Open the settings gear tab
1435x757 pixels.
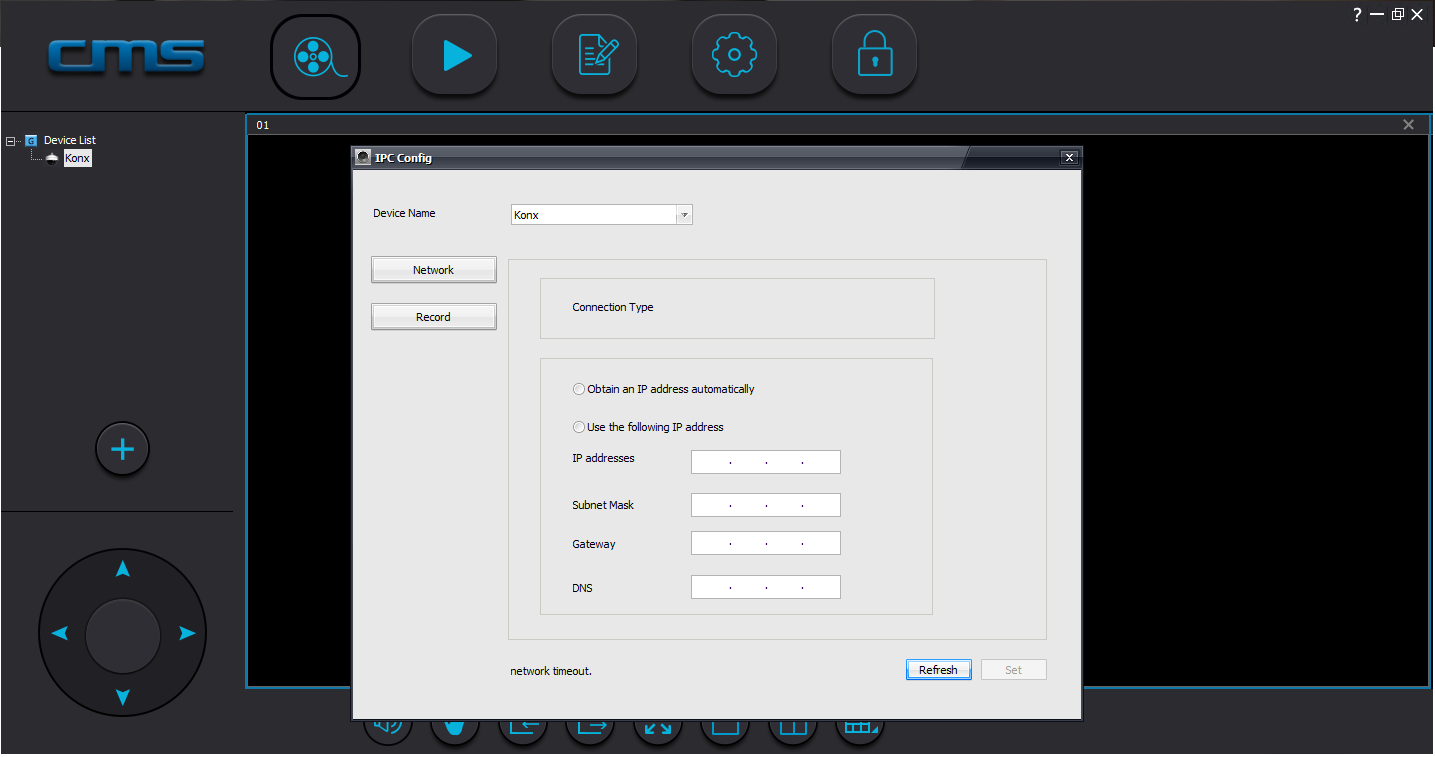click(734, 56)
